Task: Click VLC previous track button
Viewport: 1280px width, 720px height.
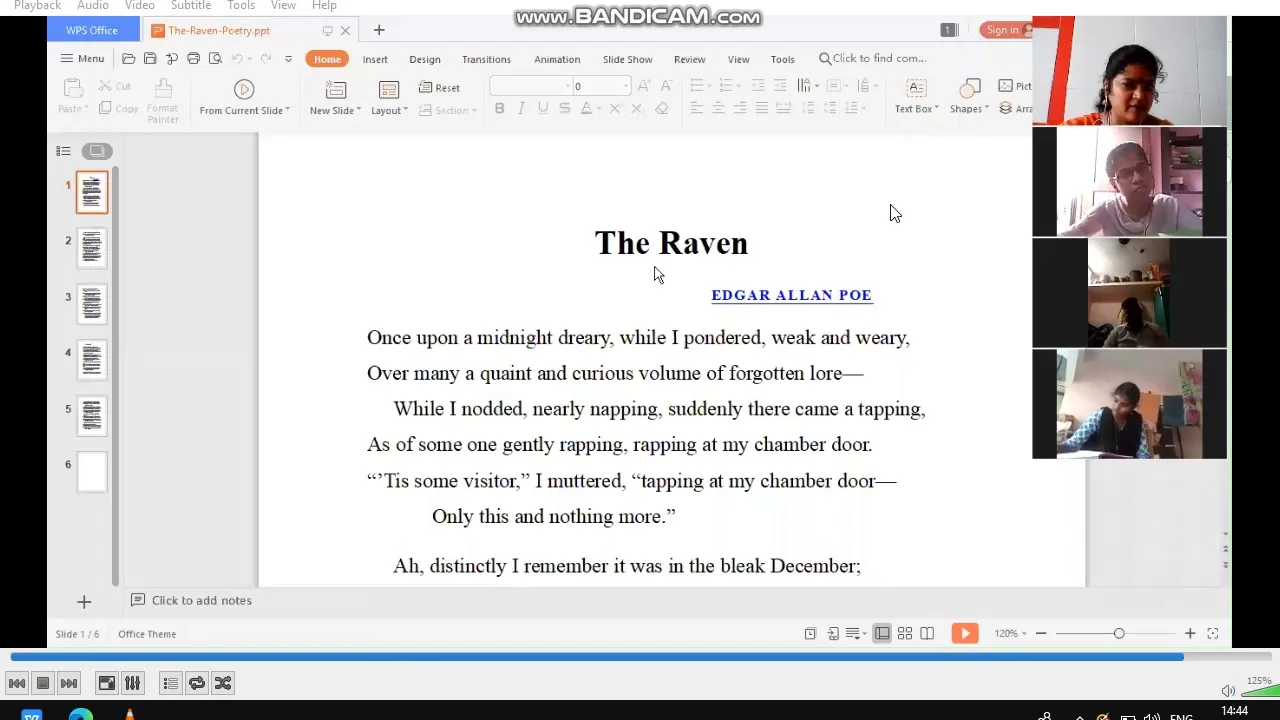Action: click(x=17, y=684)
